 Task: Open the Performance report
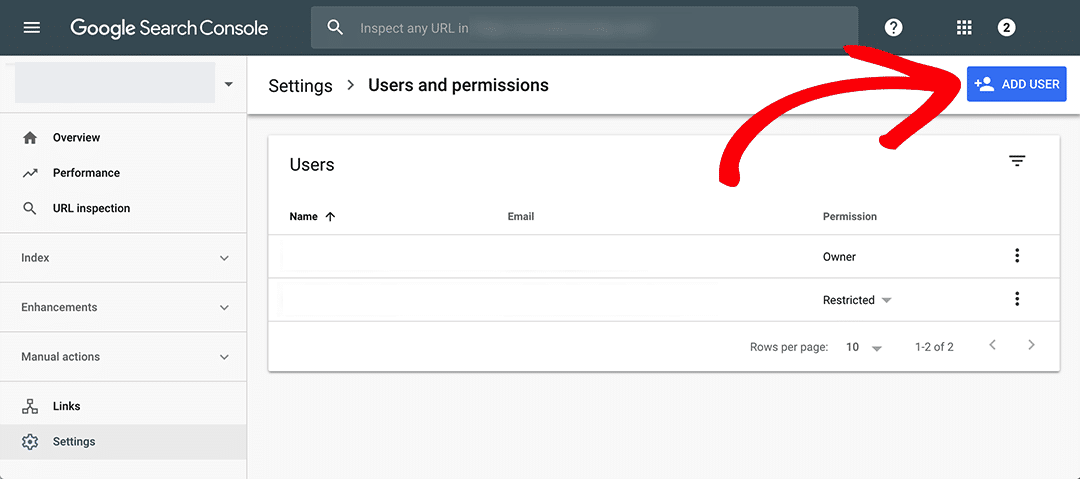[123, 173]
